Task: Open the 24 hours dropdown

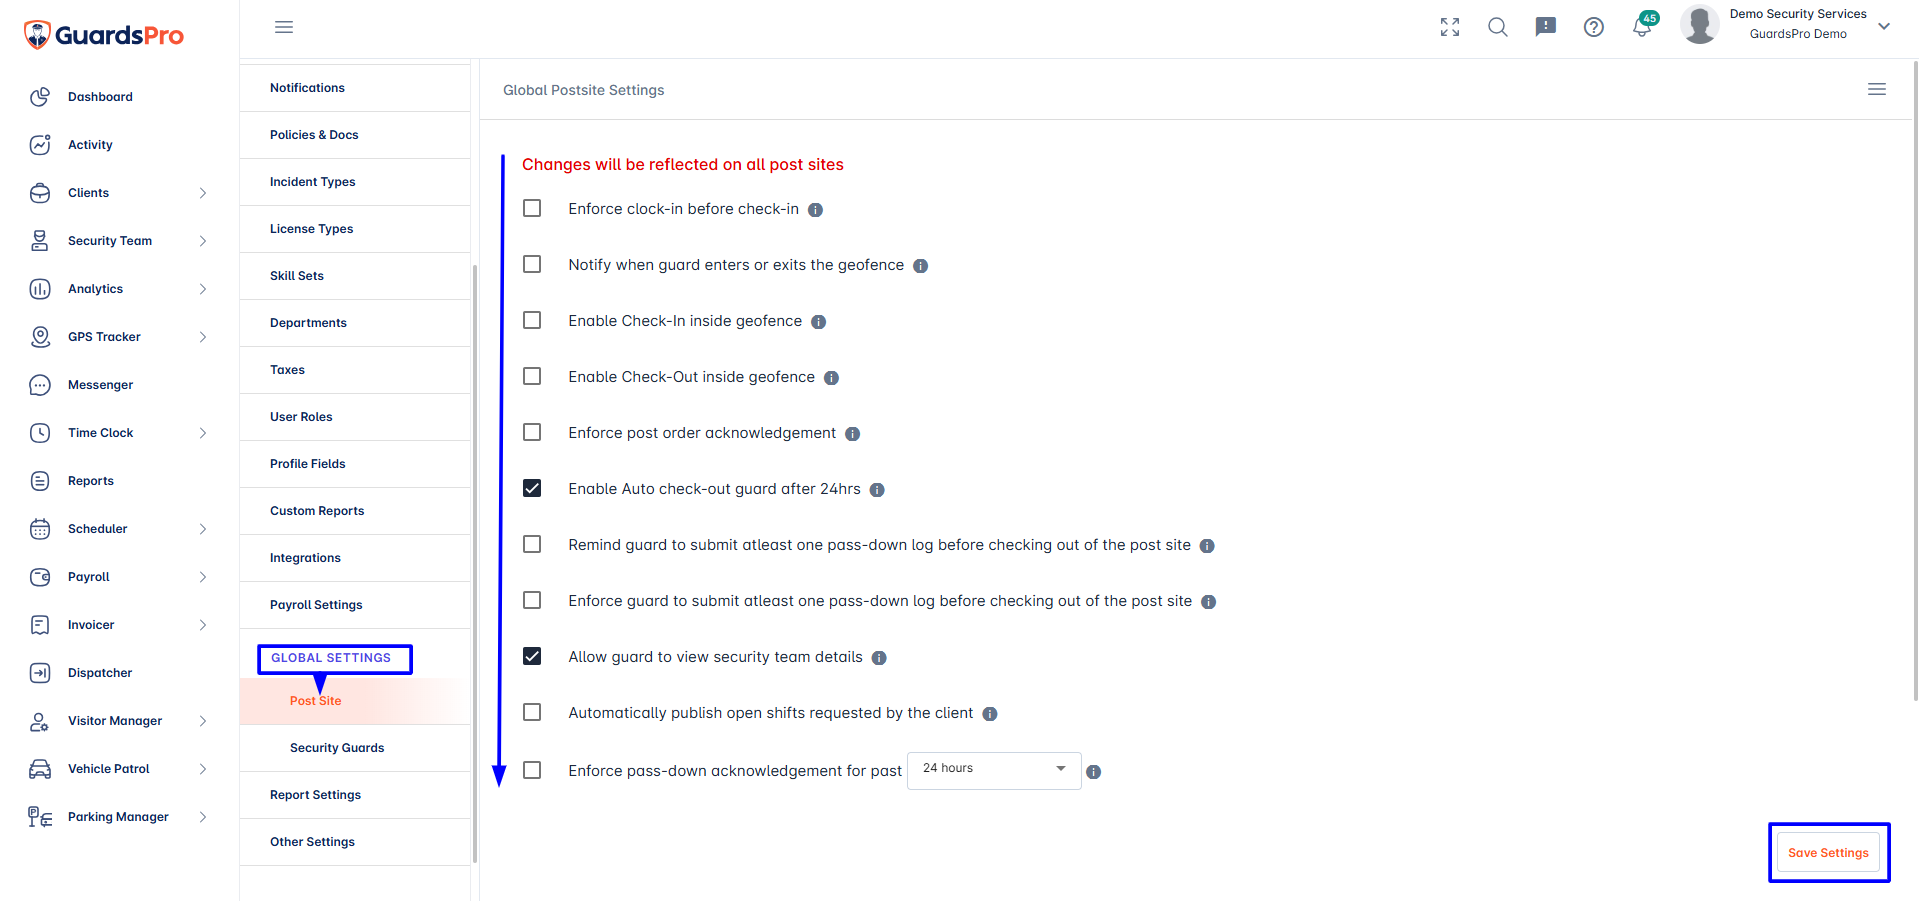Action: [x=994, y=770]
